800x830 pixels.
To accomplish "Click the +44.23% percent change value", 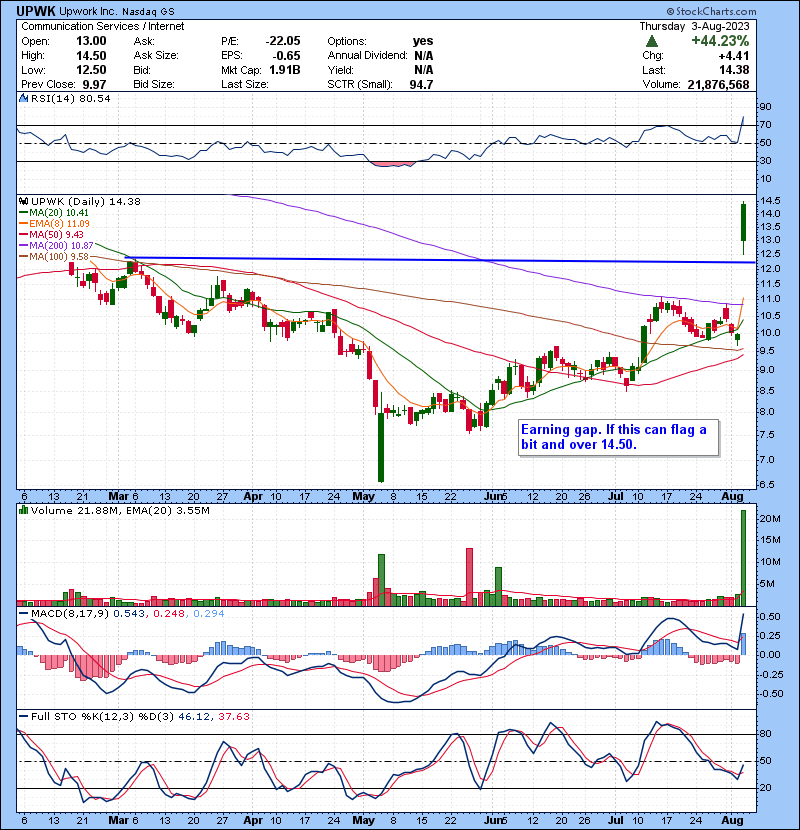I will pyautogui.click(x=720, y=41).
